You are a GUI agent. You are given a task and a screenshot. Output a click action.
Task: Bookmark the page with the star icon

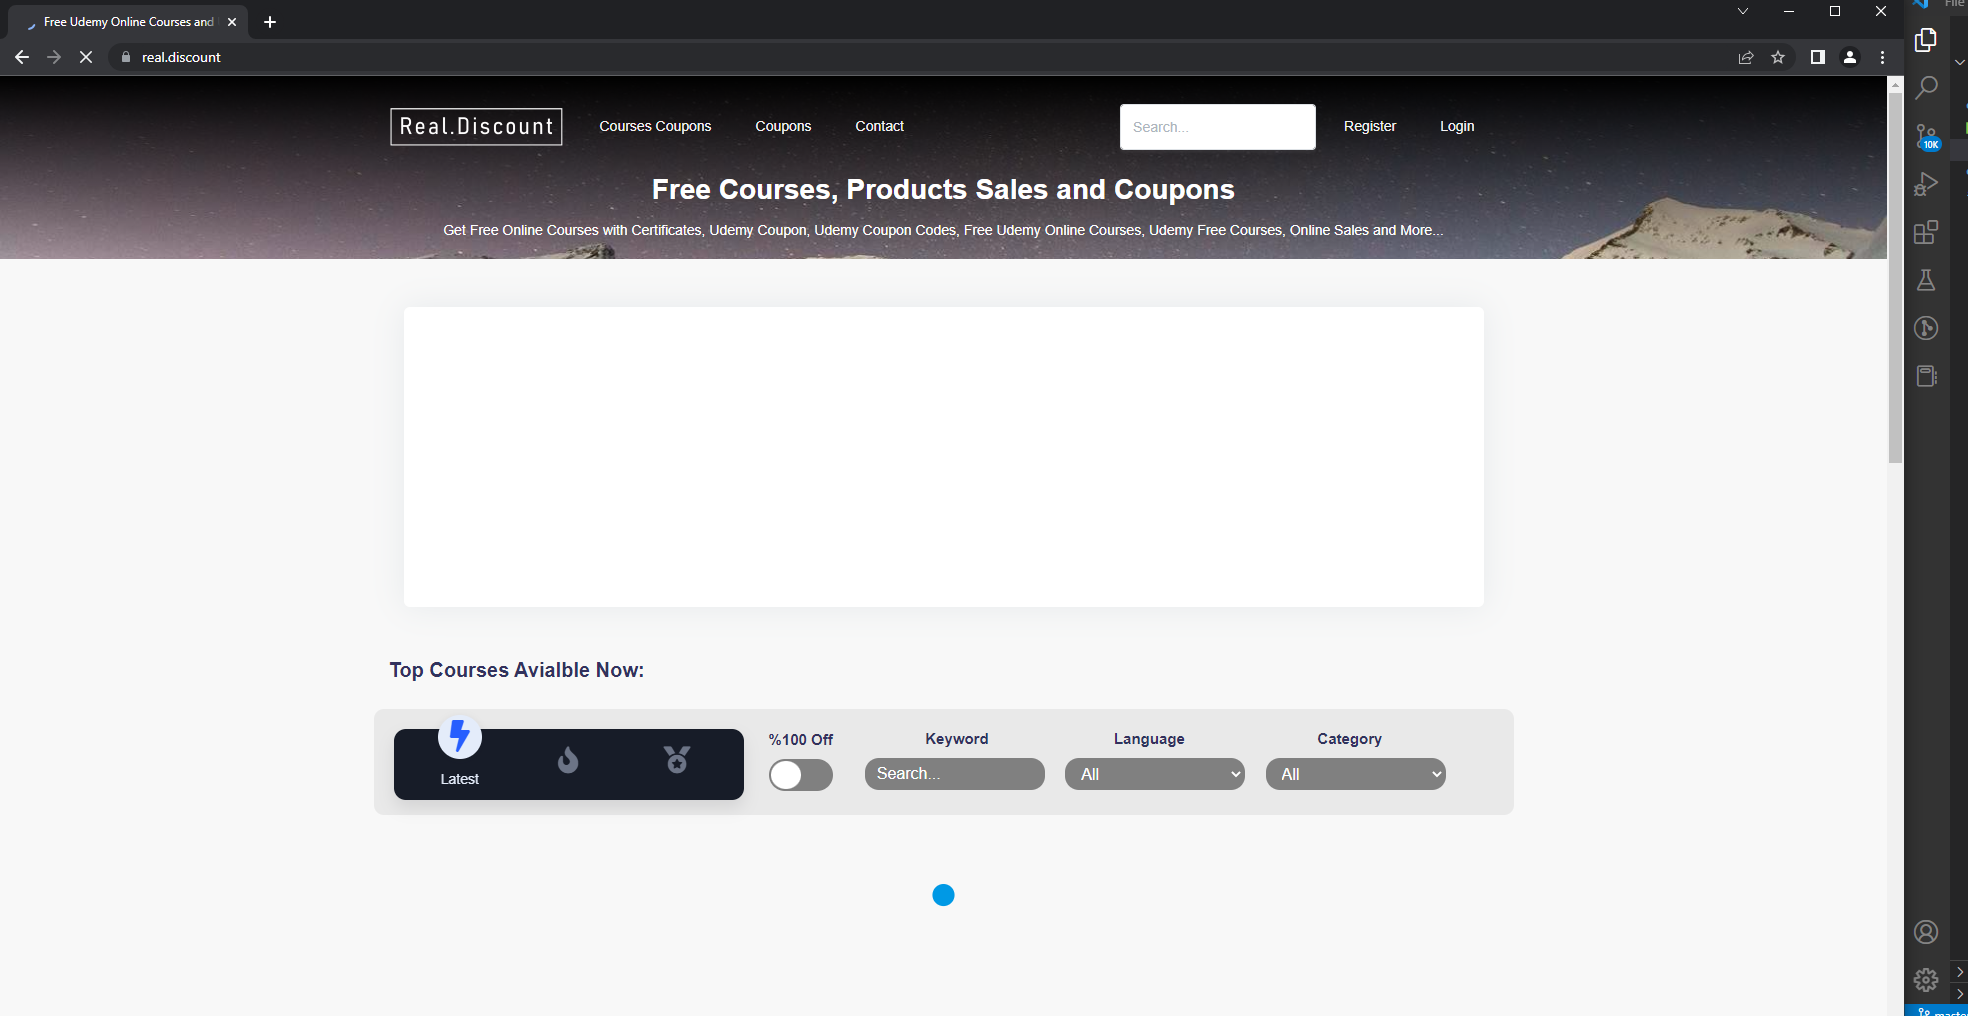pos(1779,57)
